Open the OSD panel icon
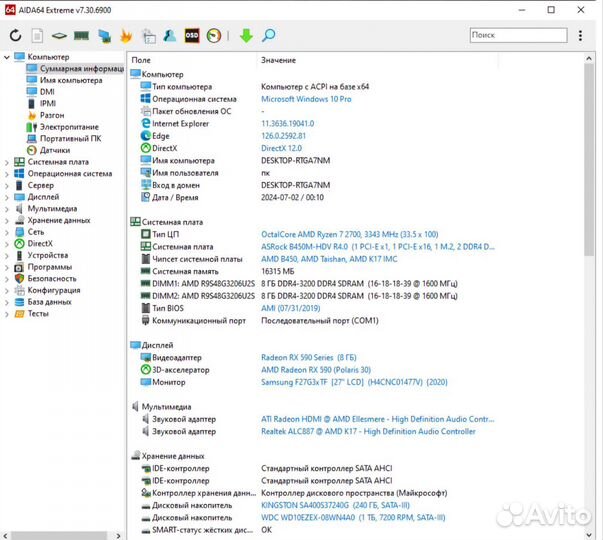603x540 pixels. pyautogui.click(x=192, y=35)
